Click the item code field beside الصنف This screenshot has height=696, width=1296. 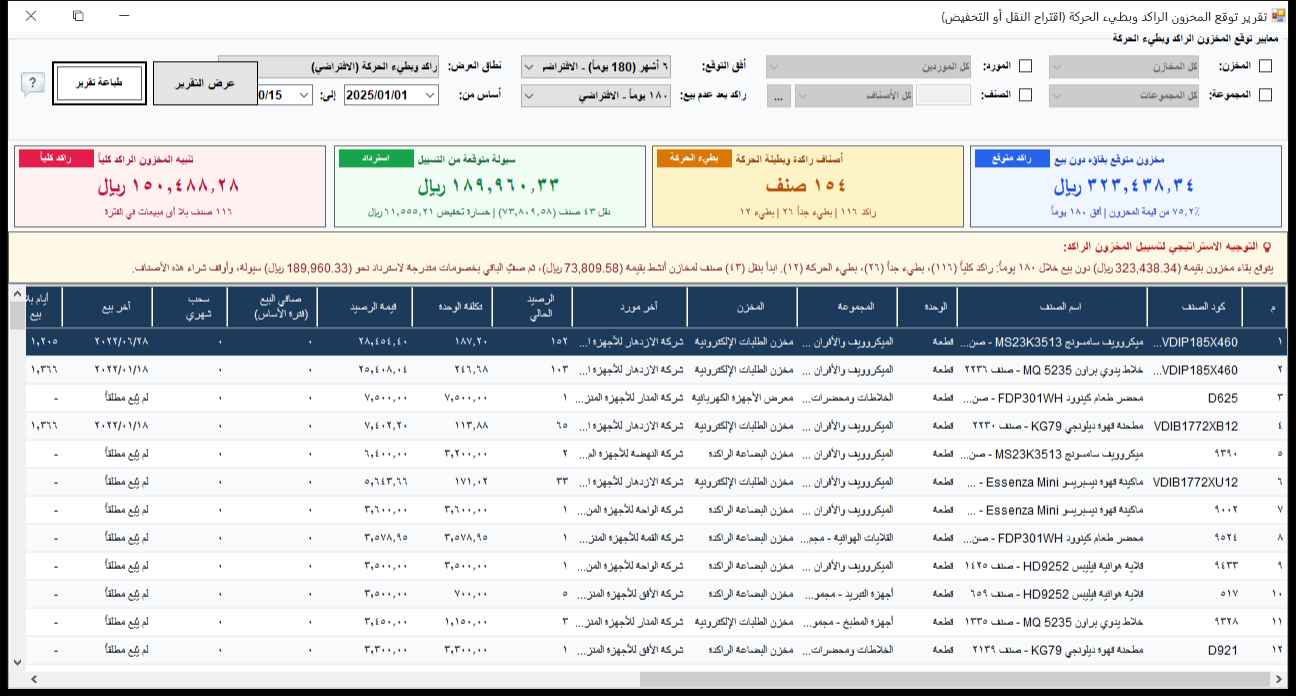(944, 96)
